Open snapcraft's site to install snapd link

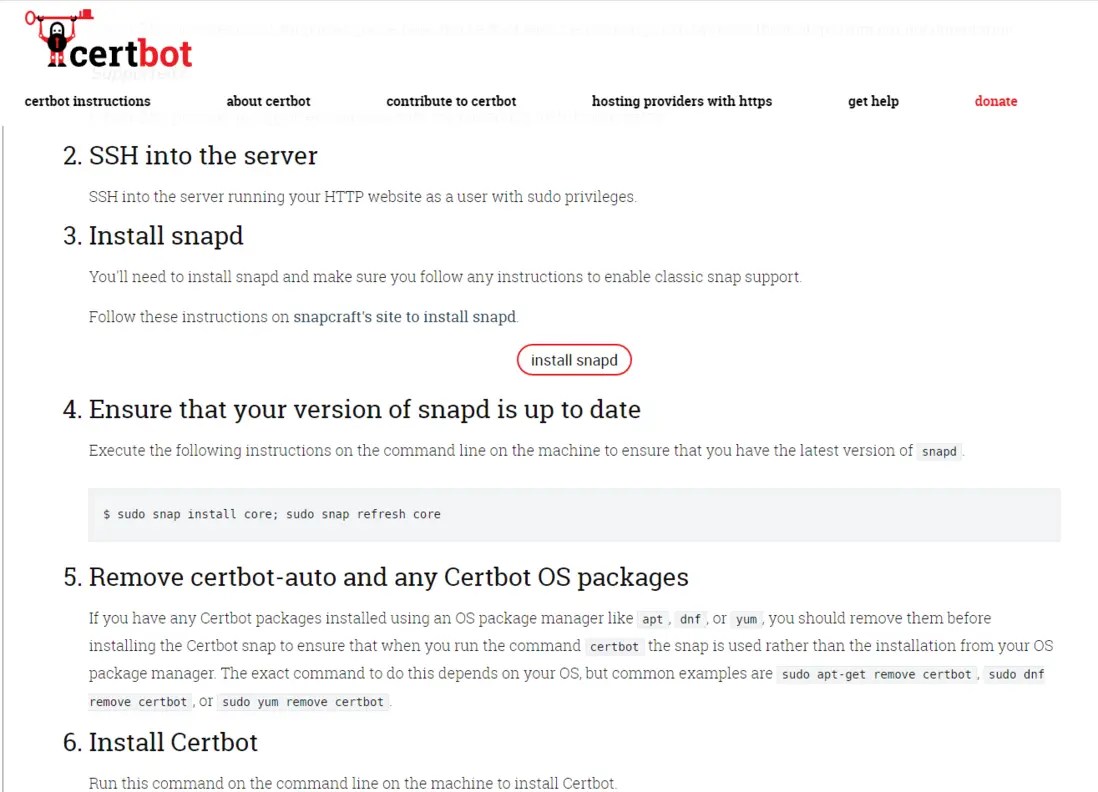click(403, 316)
